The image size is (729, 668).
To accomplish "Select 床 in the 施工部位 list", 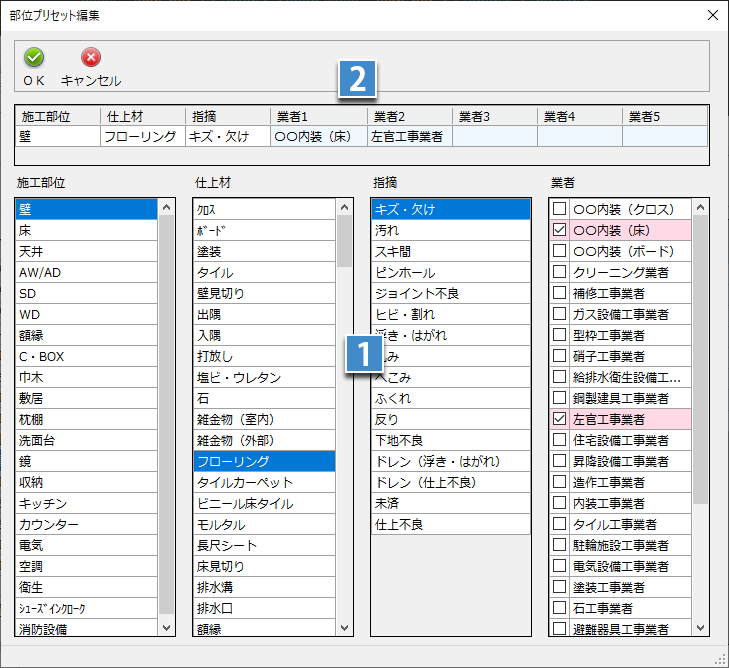I will (86, 230).
